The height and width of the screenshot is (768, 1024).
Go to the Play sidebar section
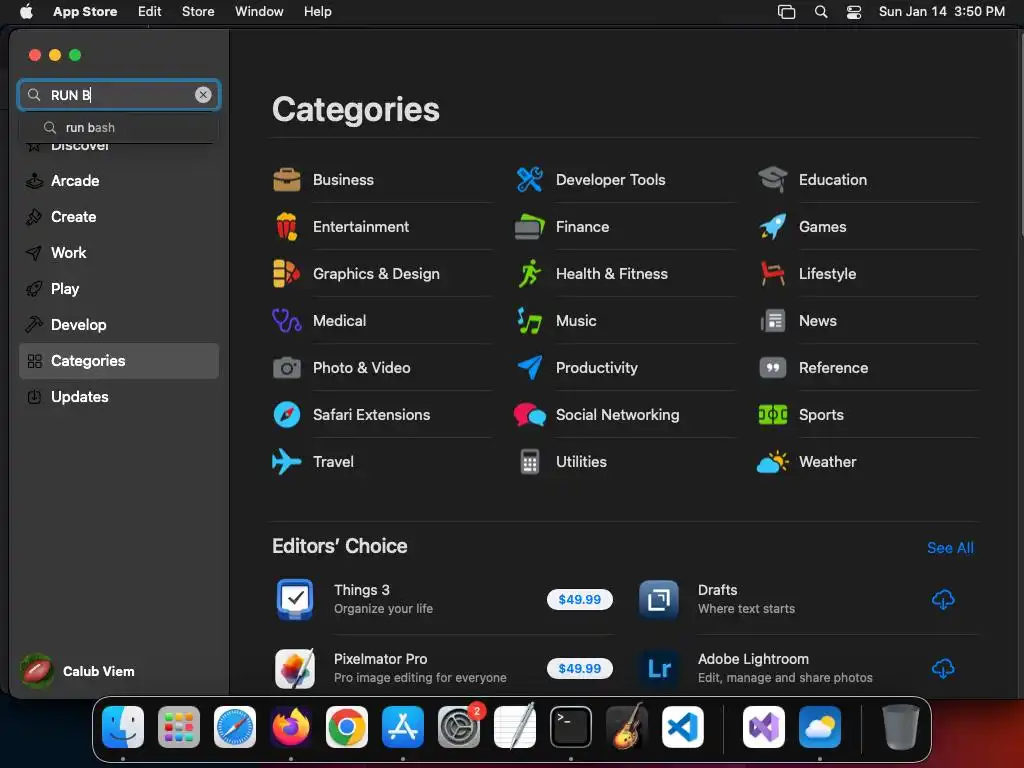[119, 289]
